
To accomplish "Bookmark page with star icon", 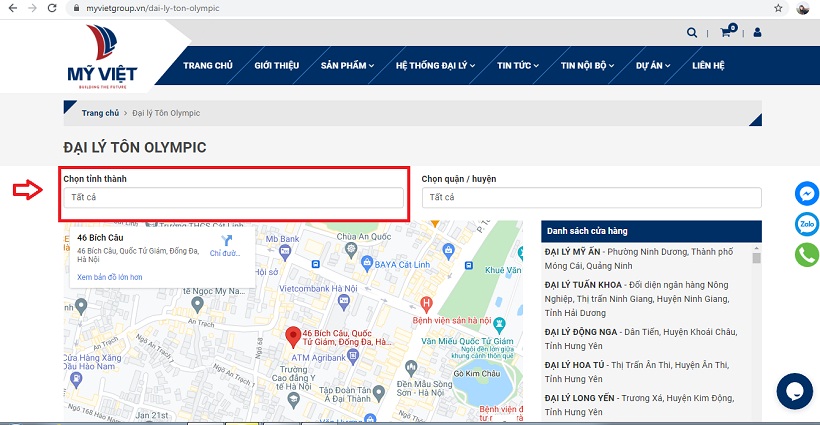I will (778, 8).
